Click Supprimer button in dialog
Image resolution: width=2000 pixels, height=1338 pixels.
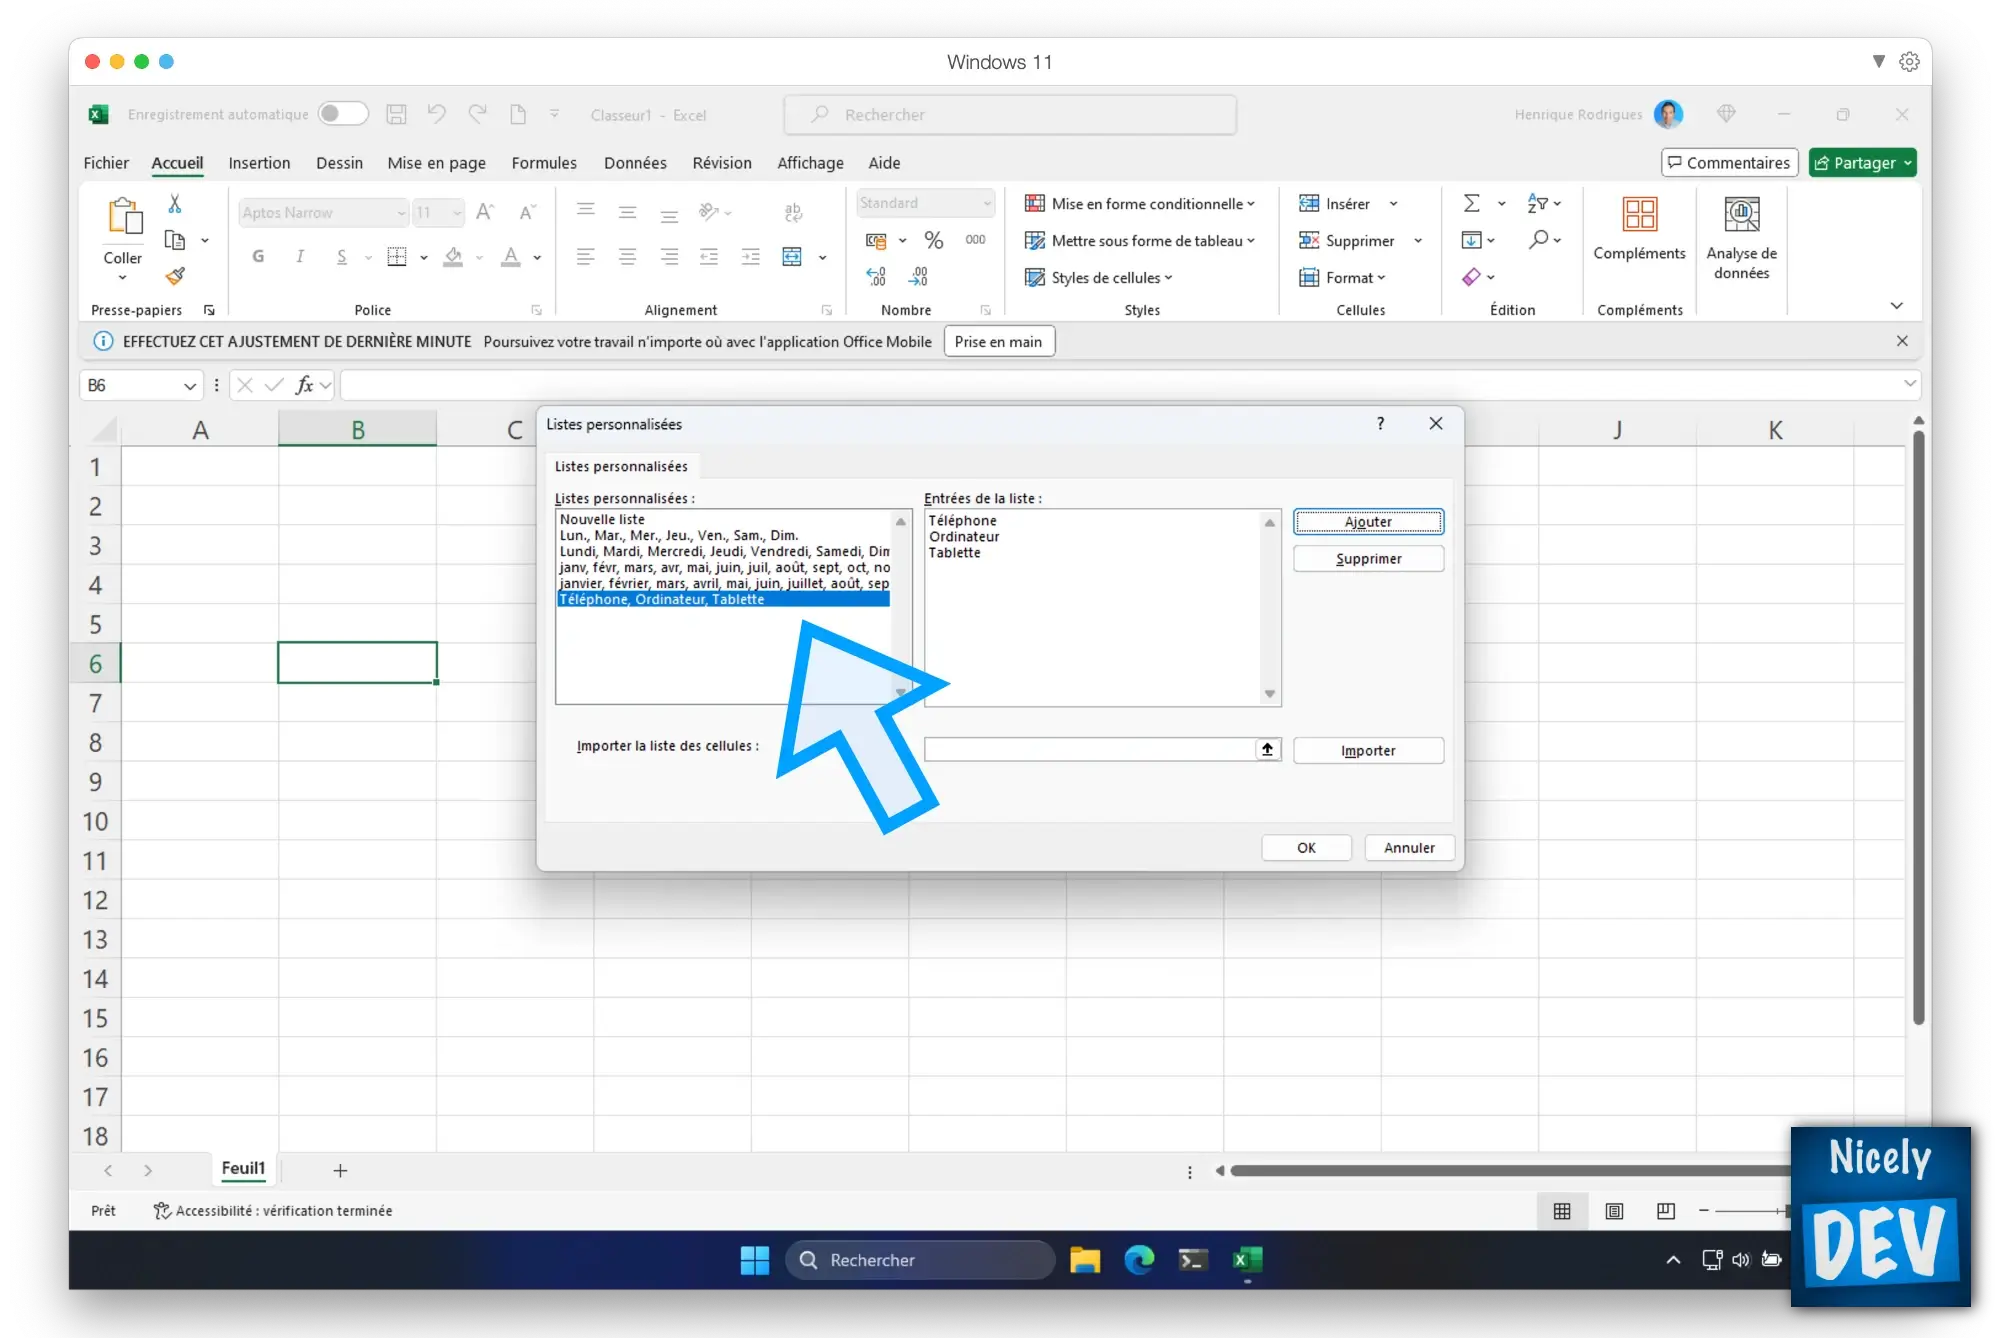[1368, 559]
